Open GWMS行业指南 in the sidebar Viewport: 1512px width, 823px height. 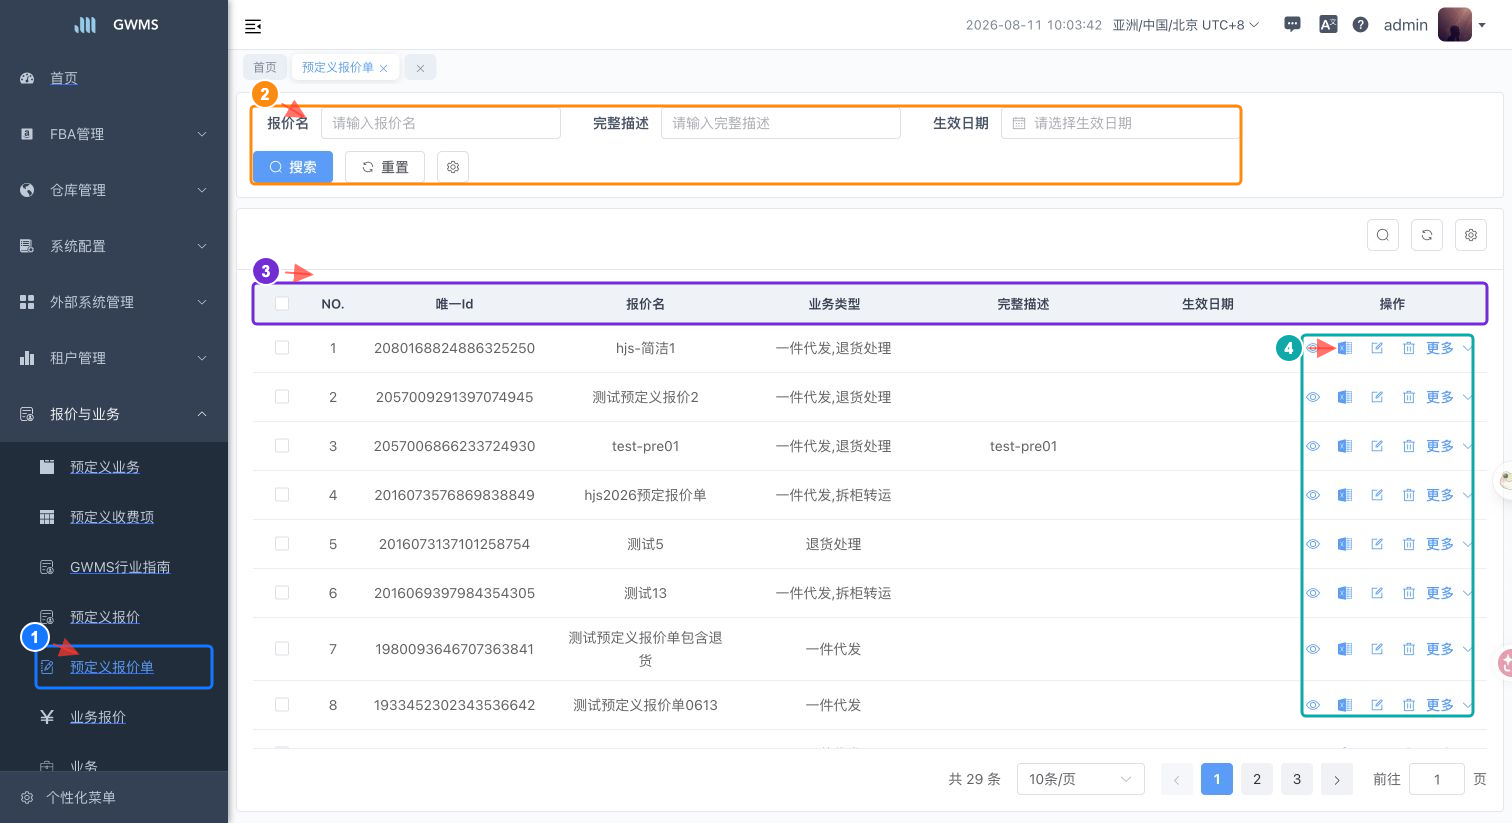point(120,567)
